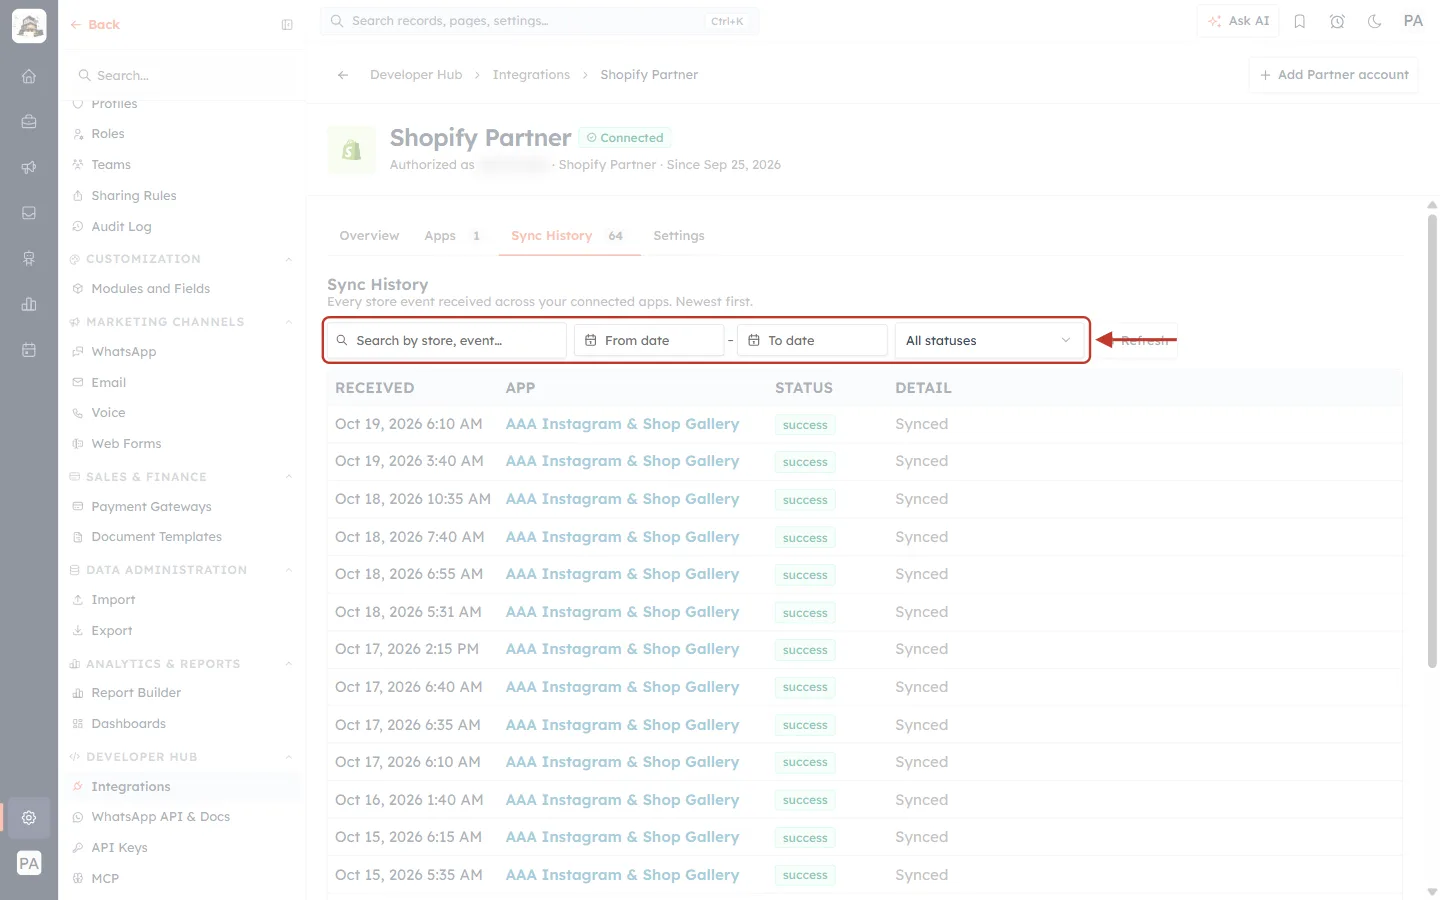Toggle dark mode moon icon

(1375, 21)
